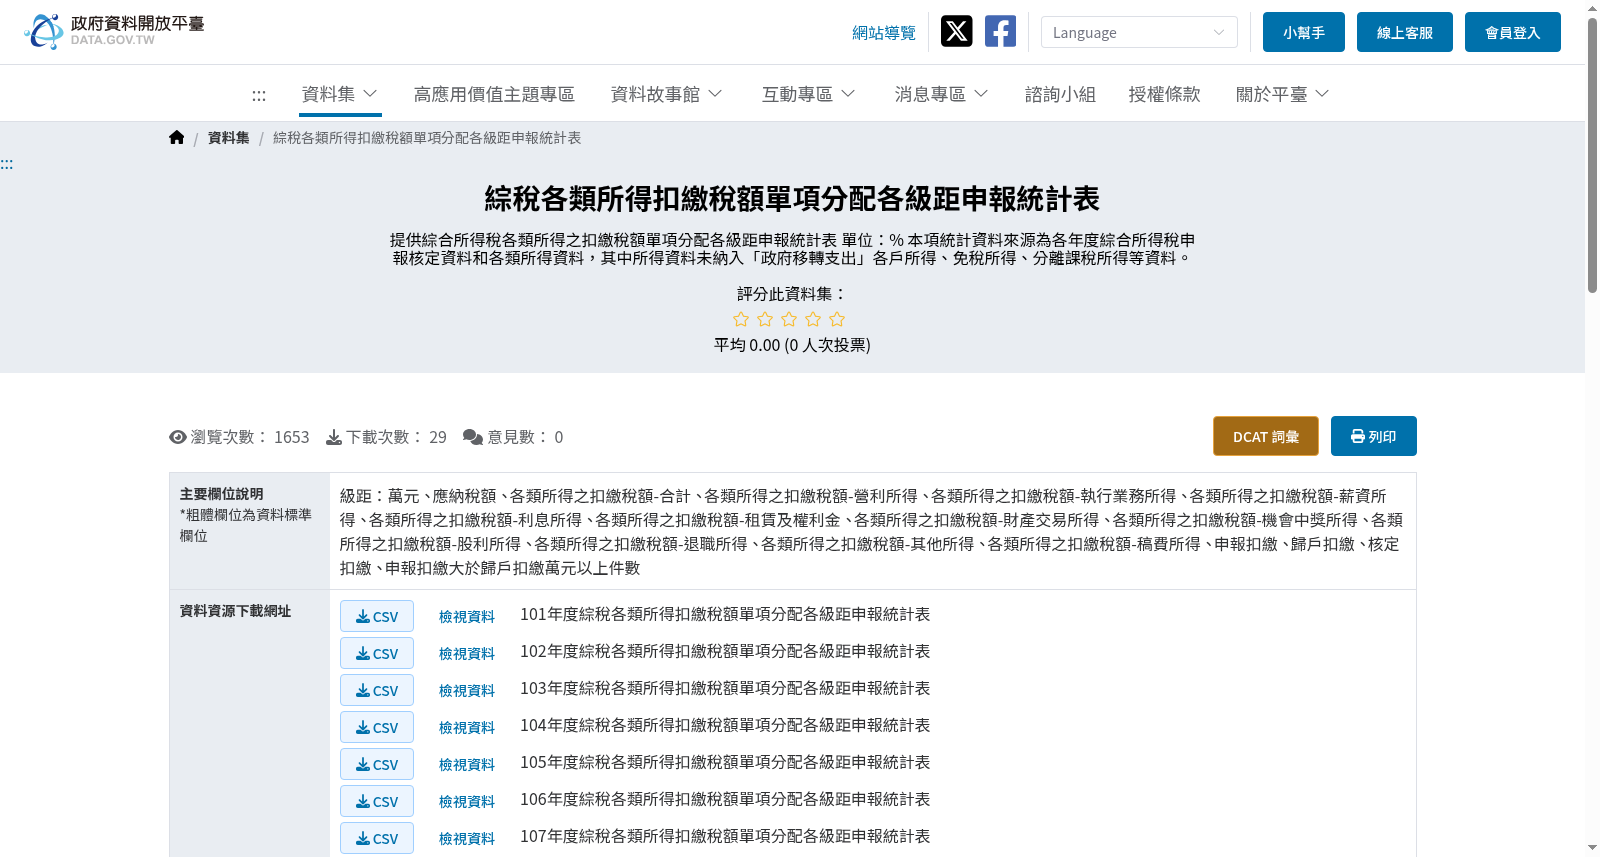
Task: Open the 諮詢小組 menu item
Action: (1060, 94)
